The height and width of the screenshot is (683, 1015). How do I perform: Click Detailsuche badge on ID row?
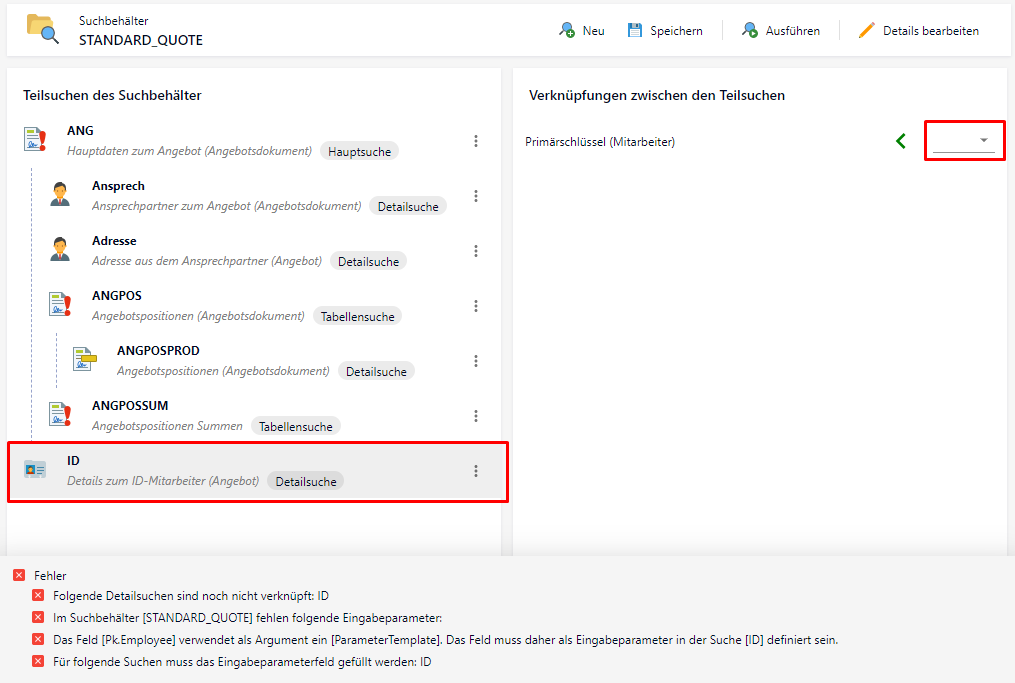[x=306, y=482]
